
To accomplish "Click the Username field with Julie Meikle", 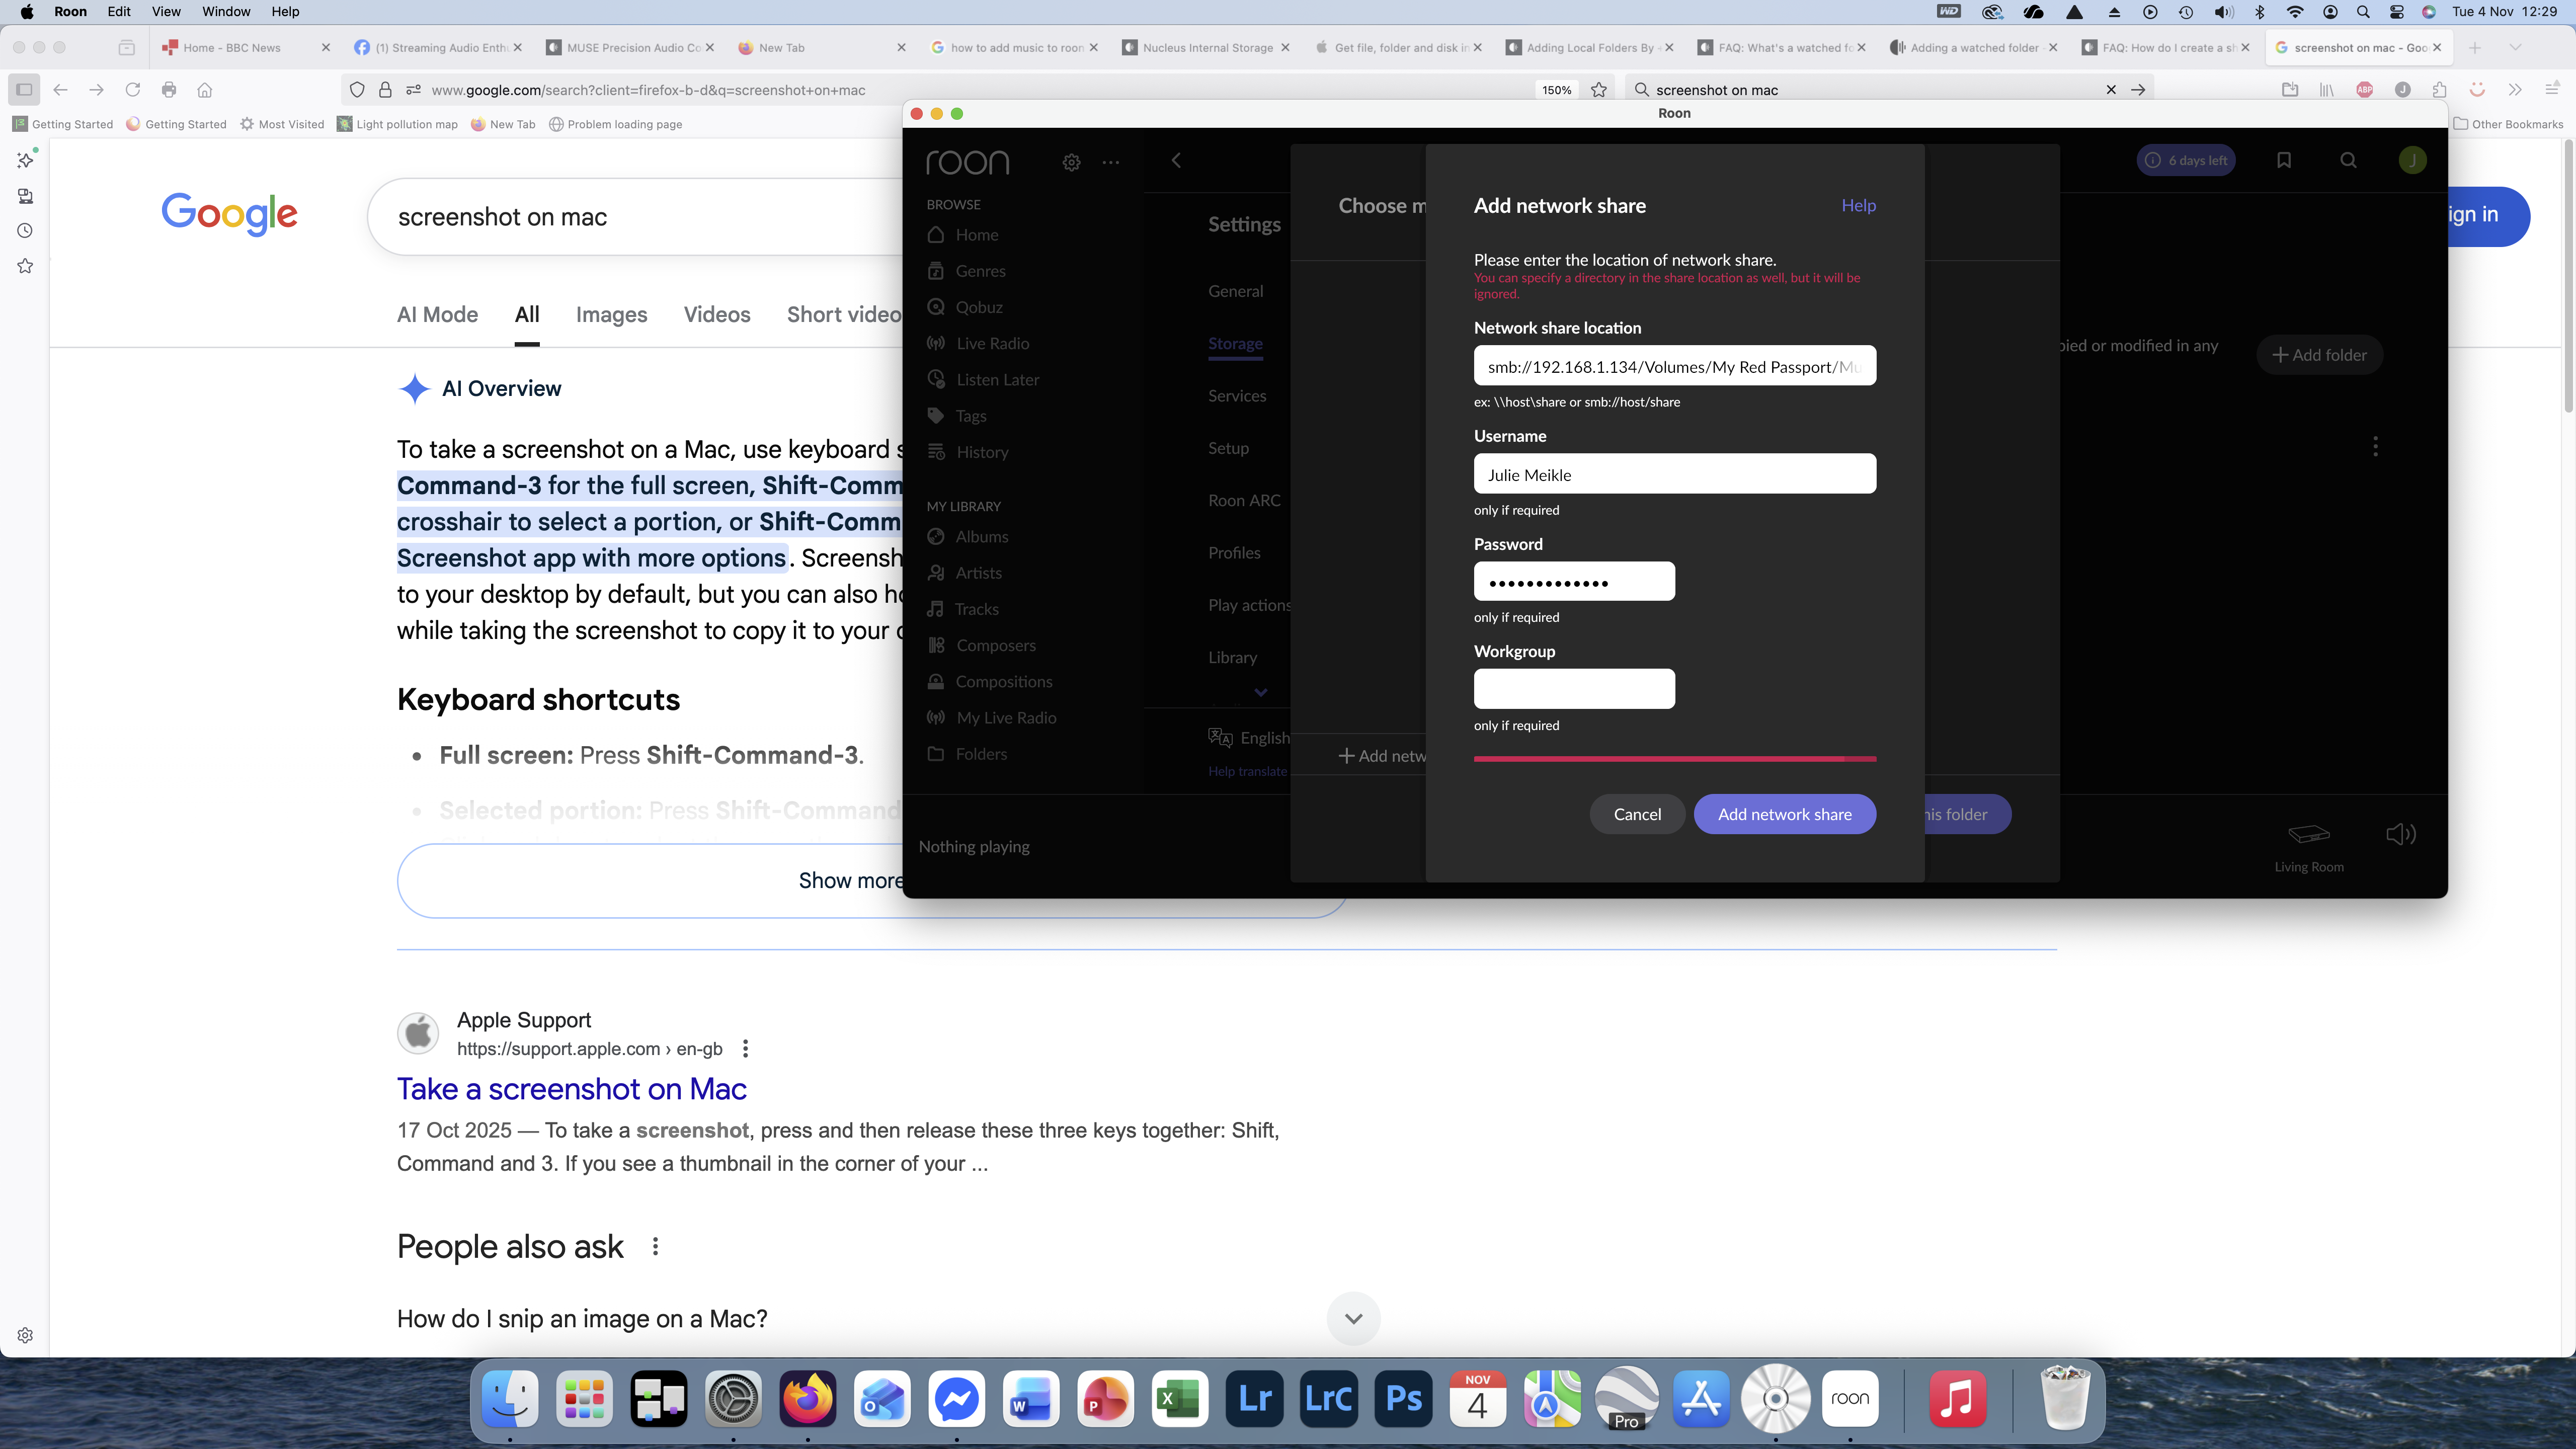I will pos(1674,474).
